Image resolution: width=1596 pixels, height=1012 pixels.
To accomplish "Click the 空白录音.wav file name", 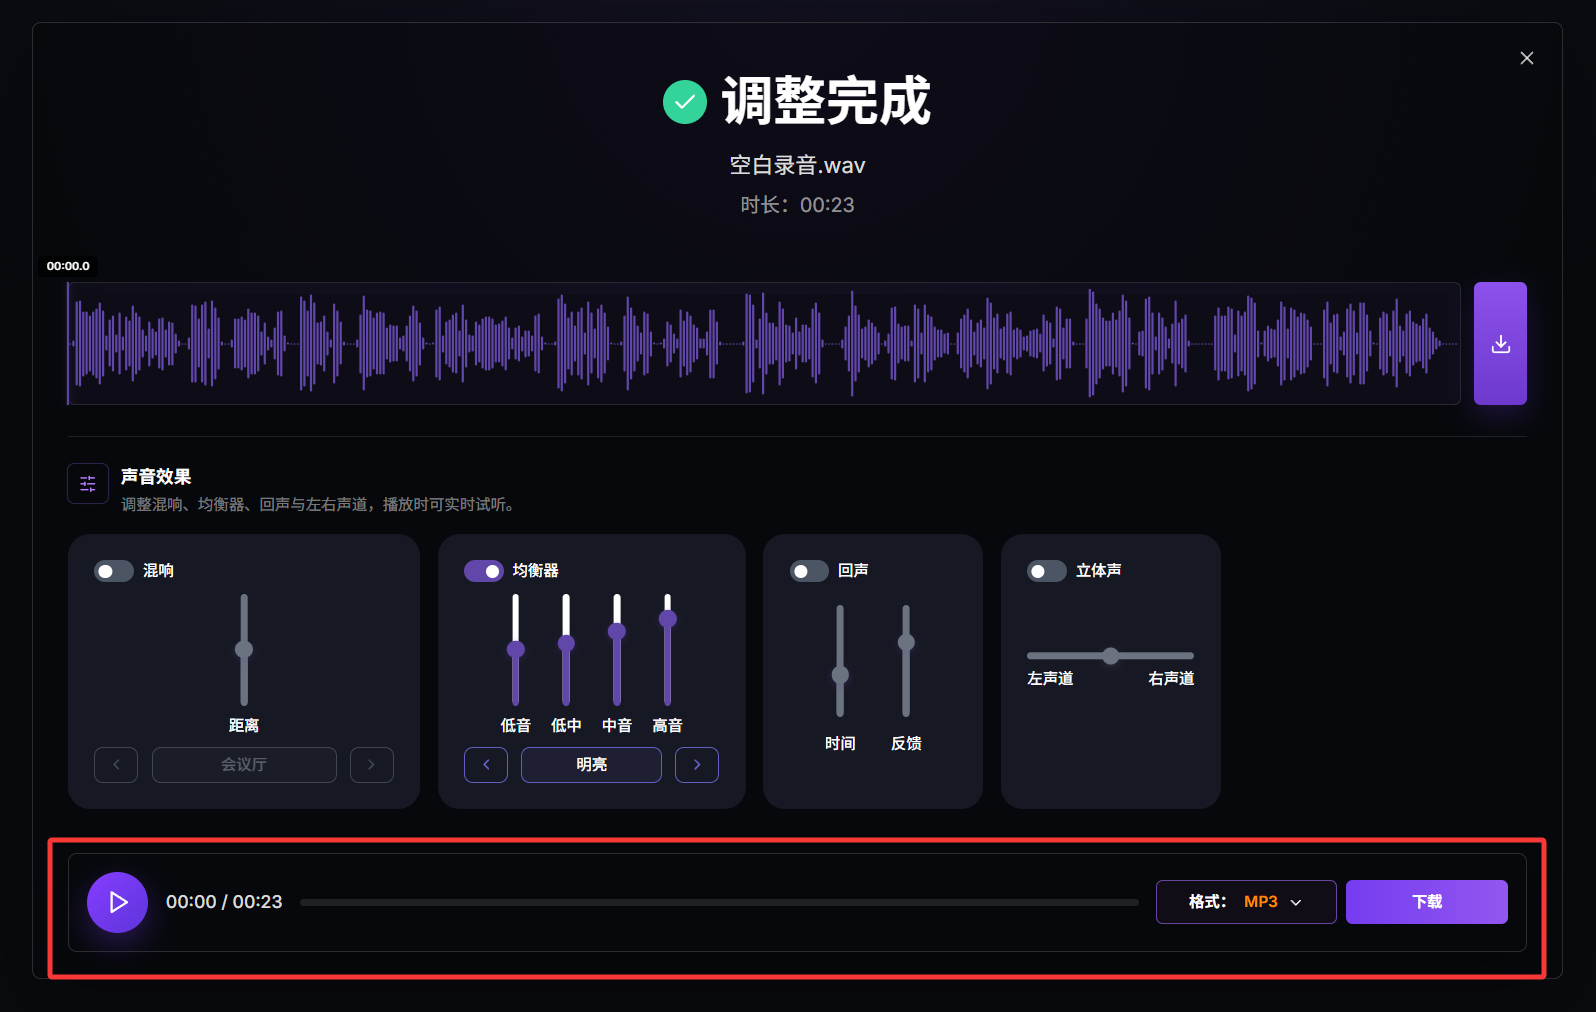I will pos(797,165).
